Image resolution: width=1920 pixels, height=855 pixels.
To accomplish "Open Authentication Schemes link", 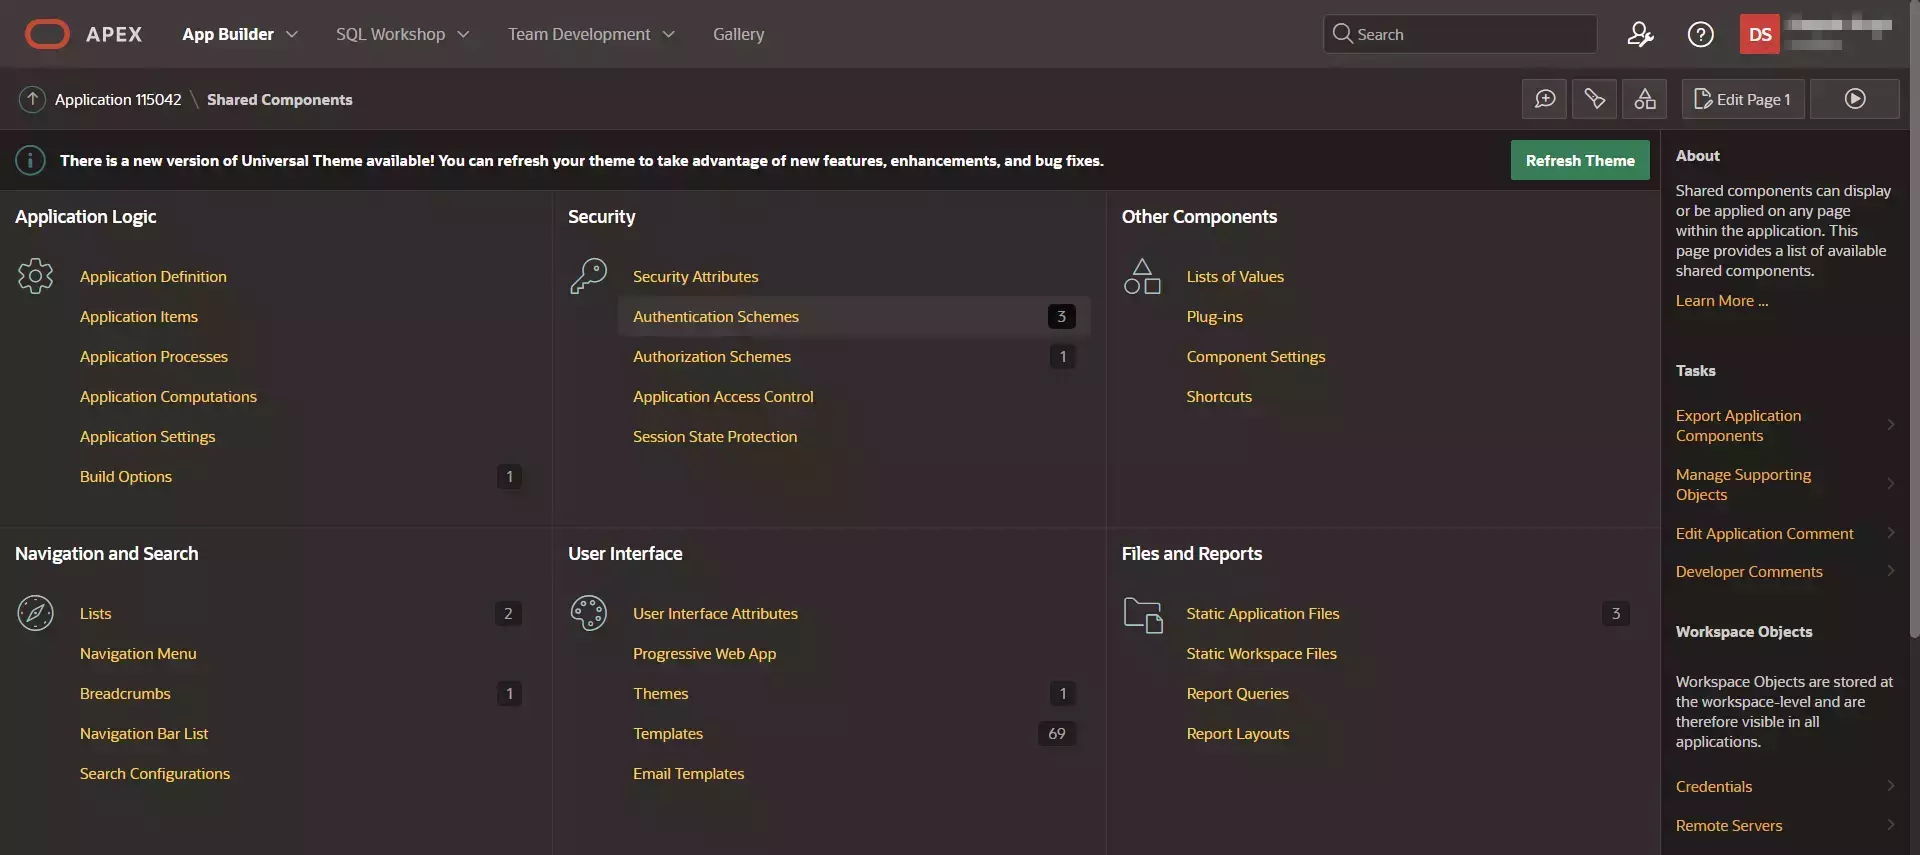I will pyautogui.click(x=716, y=316).
